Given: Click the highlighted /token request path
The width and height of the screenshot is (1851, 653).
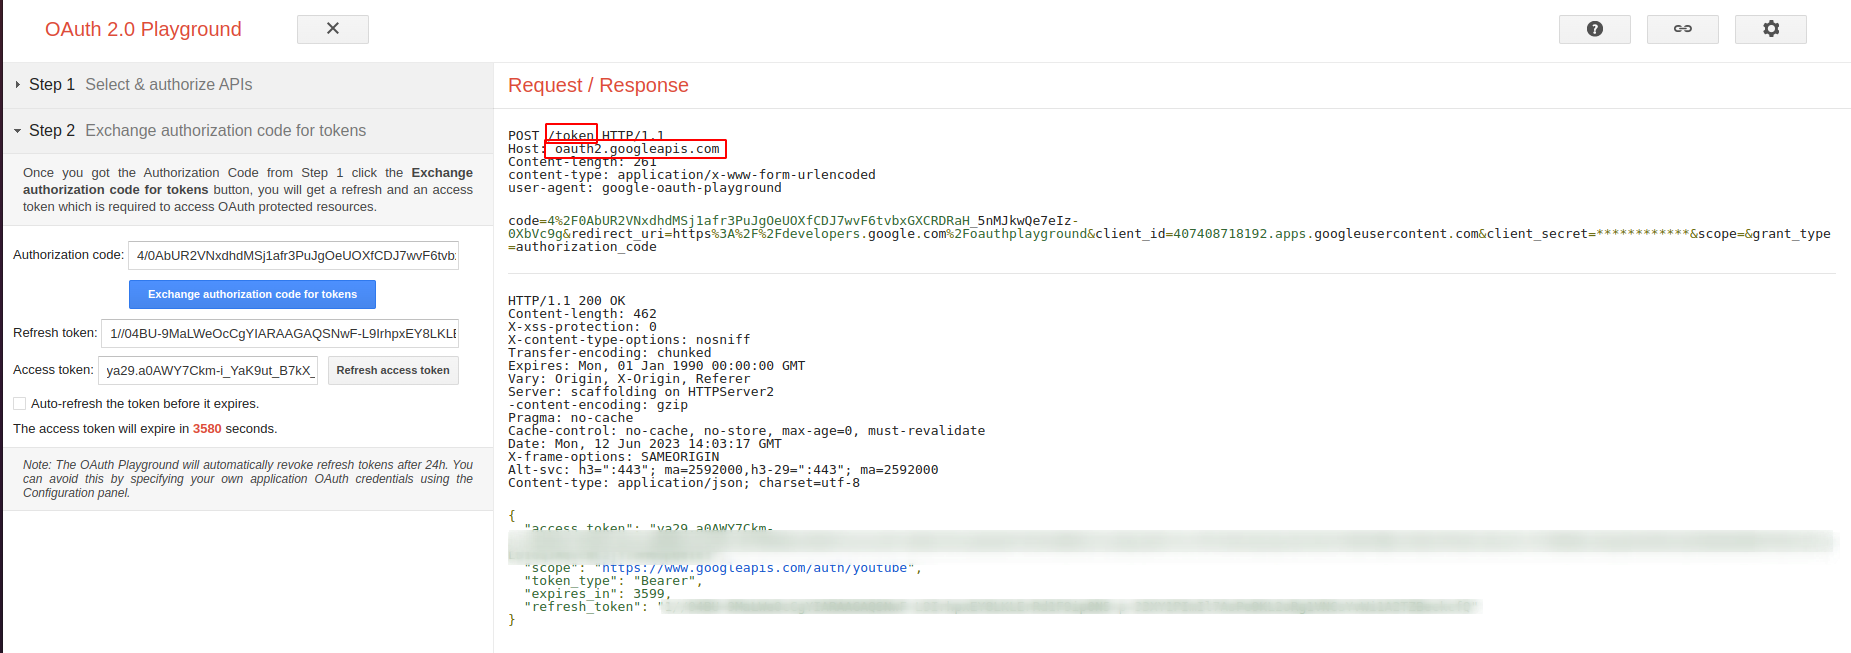Looking at the screenshot, I should pos(571,135).
